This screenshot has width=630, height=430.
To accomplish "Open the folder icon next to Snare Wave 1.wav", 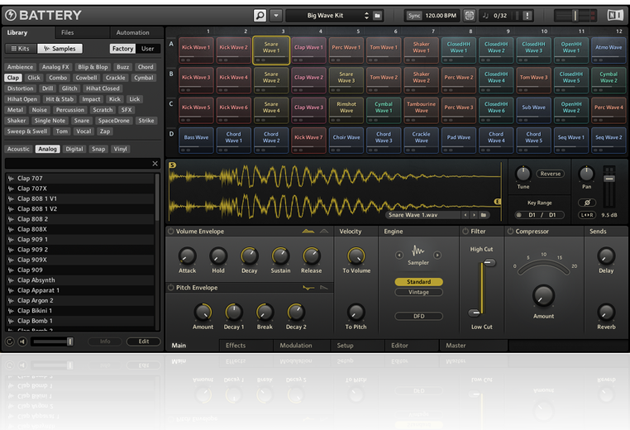I will (x=484, y=215).
